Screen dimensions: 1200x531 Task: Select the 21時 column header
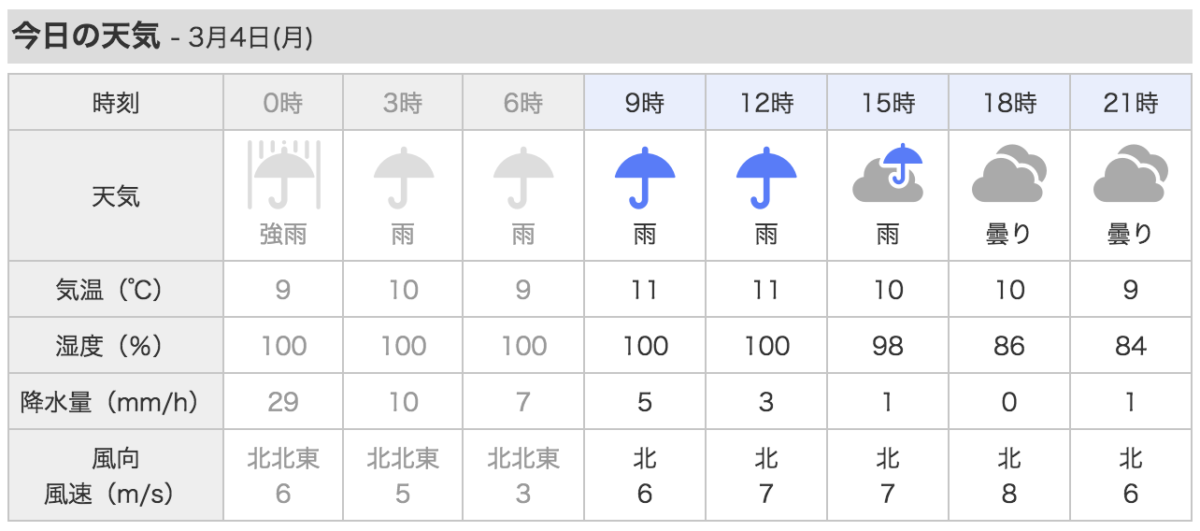coord(1131,102)
